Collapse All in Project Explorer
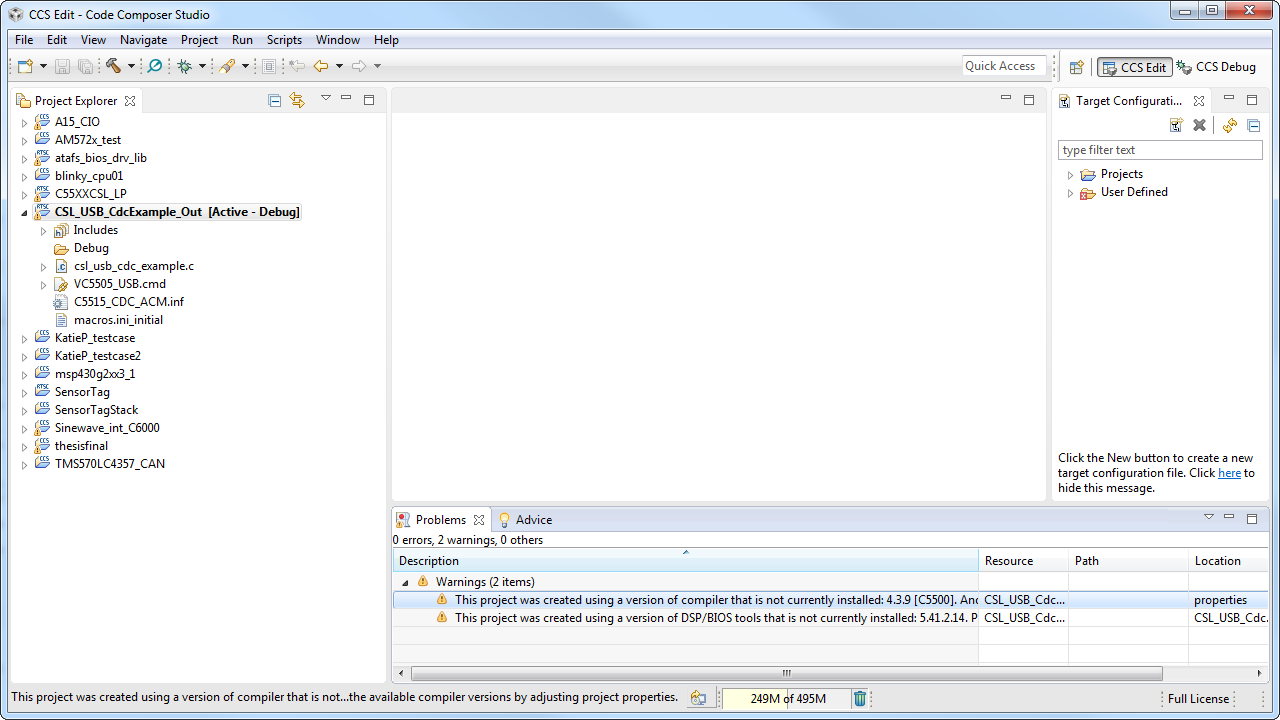Viewport: 1280px width, 720px height. coord(275,100)
